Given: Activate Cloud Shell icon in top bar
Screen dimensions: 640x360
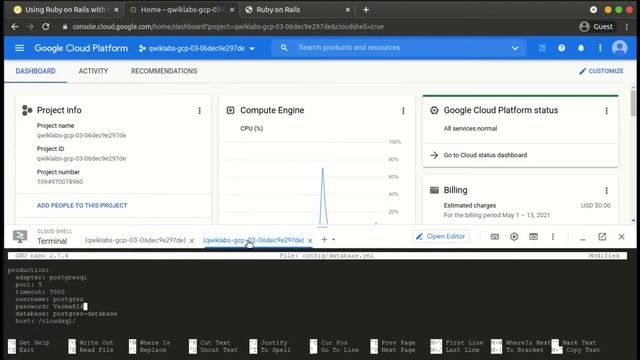Looking at the screenshot, I should point(542,48).
